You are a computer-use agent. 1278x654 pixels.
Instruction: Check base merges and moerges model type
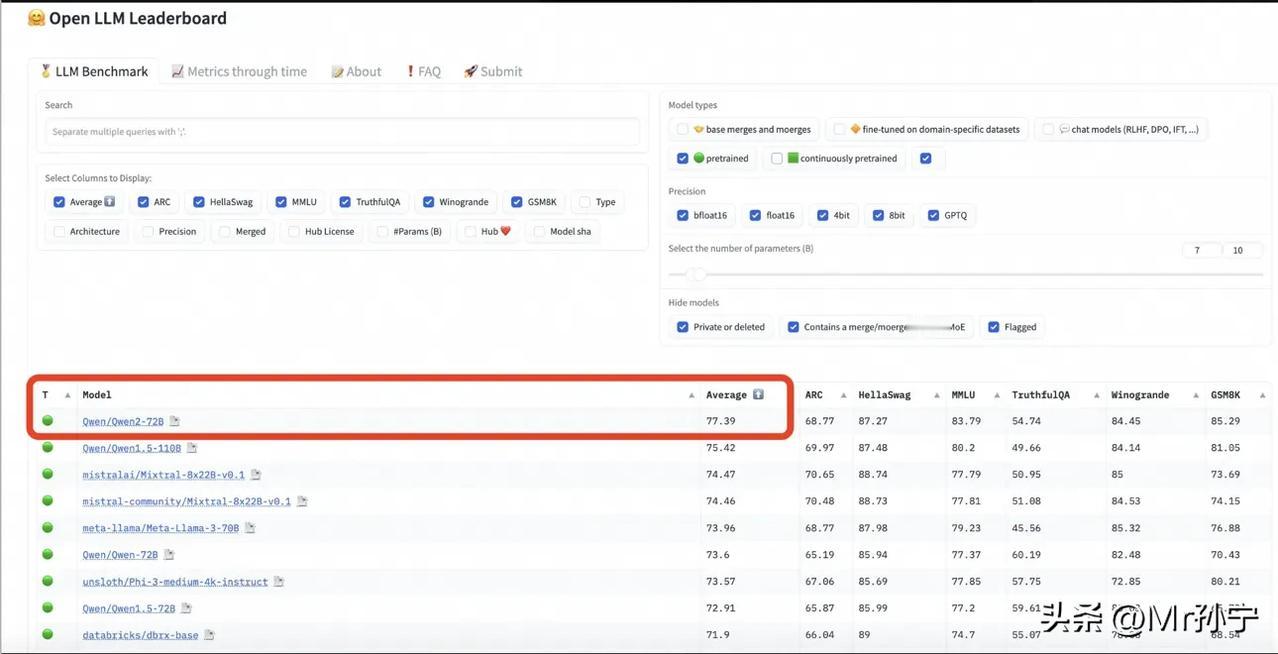682,129
